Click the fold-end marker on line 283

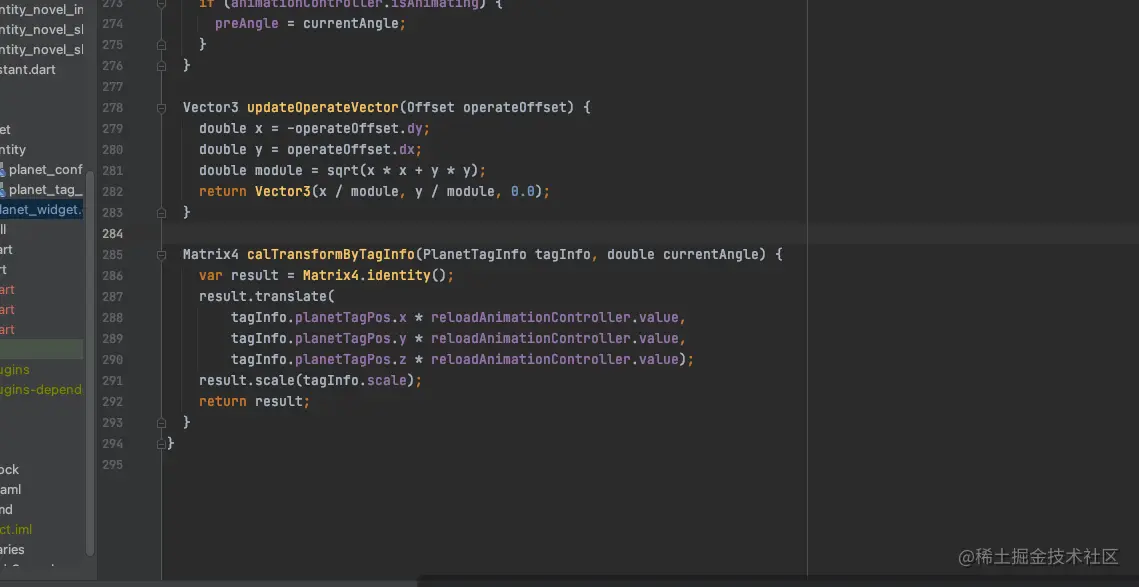click(161, 213)
